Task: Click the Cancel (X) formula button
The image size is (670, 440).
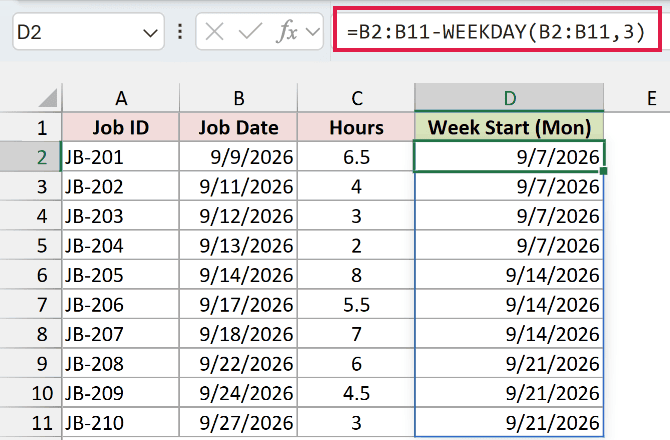Action: click(x=215, y=32)
